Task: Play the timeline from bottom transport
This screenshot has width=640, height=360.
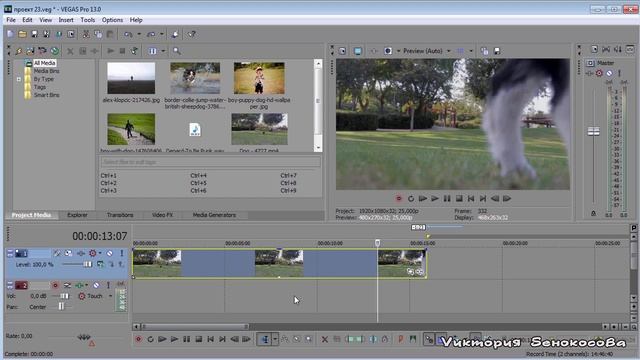Action: point(174,339)
